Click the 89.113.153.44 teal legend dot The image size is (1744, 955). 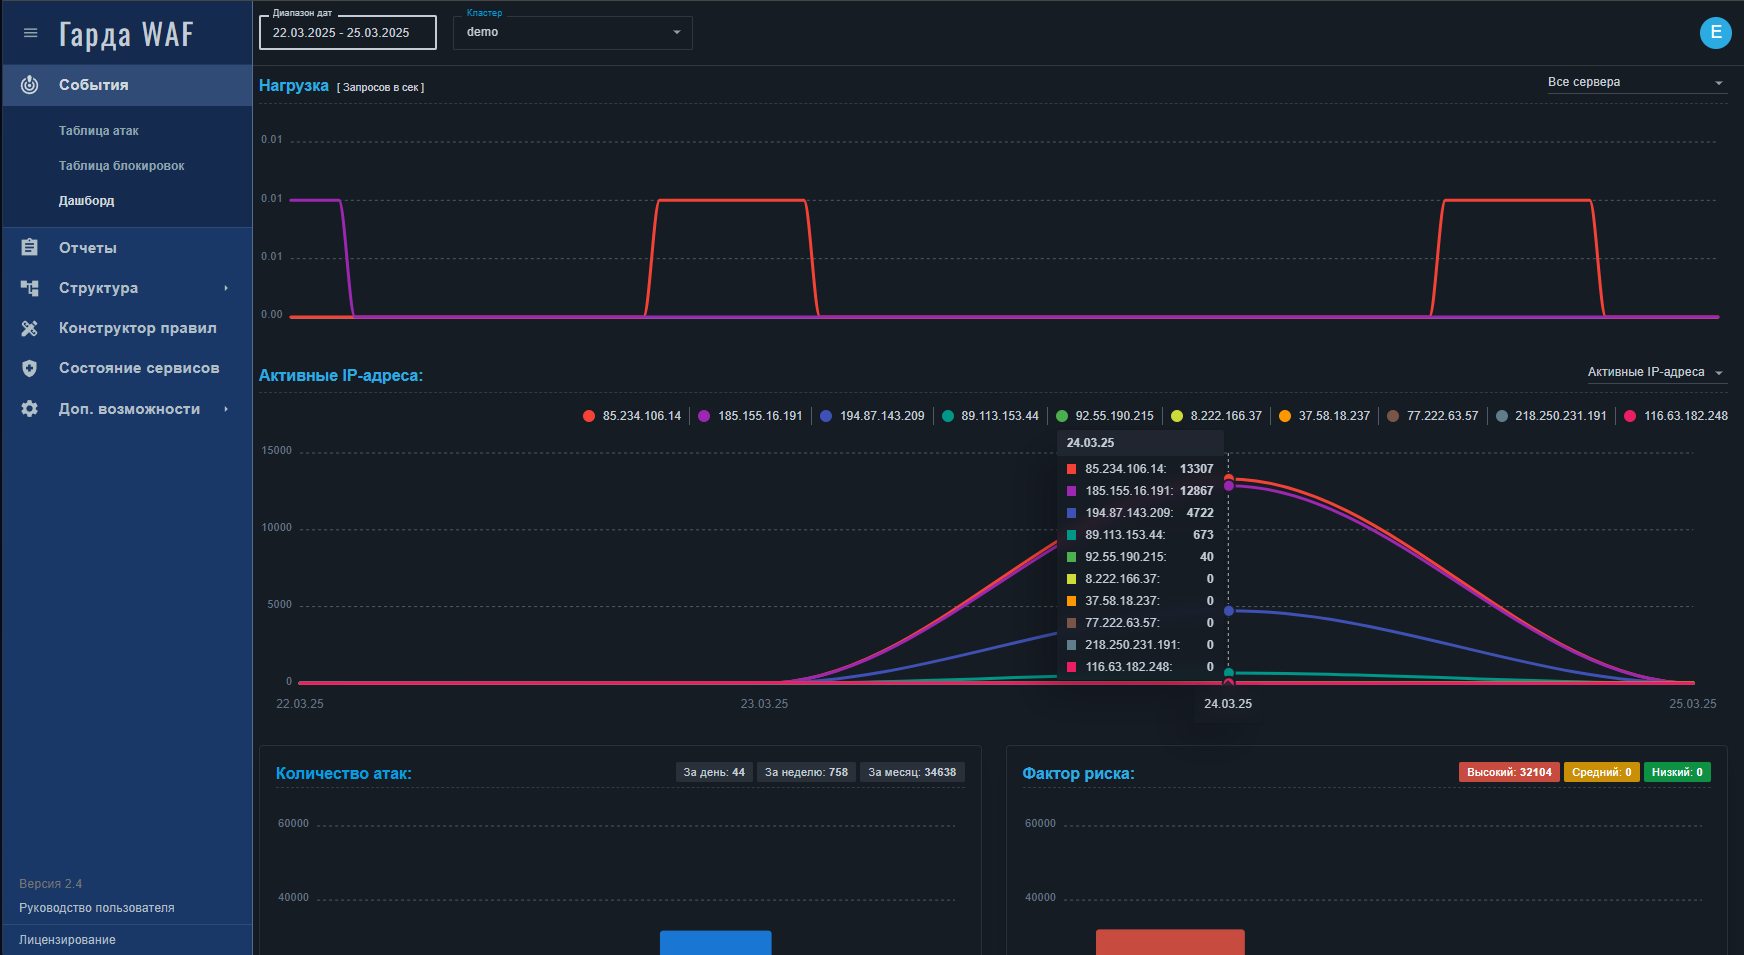(948, 416)
